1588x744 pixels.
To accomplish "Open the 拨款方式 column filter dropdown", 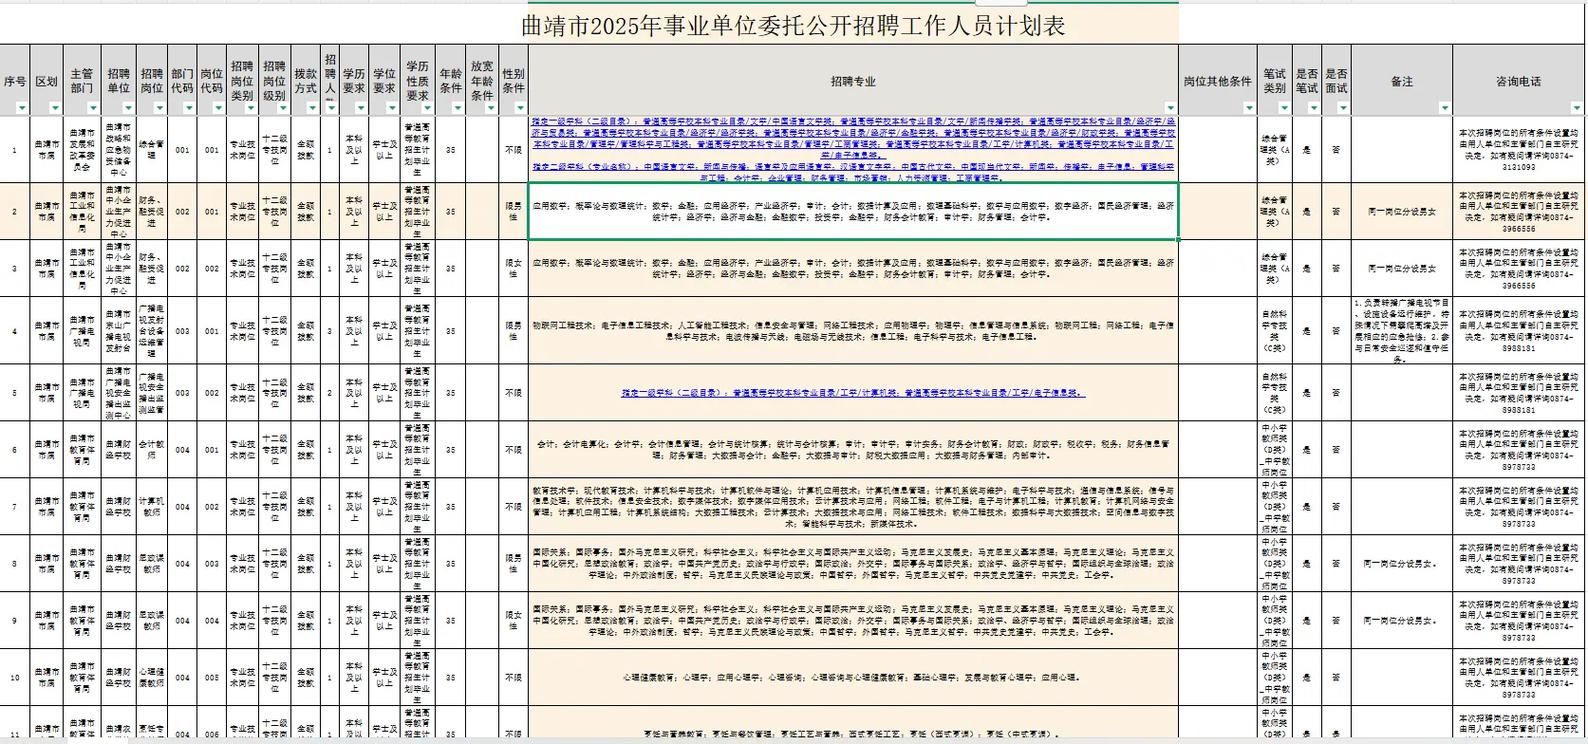I will pyautogui.click(x=314, y=108).
